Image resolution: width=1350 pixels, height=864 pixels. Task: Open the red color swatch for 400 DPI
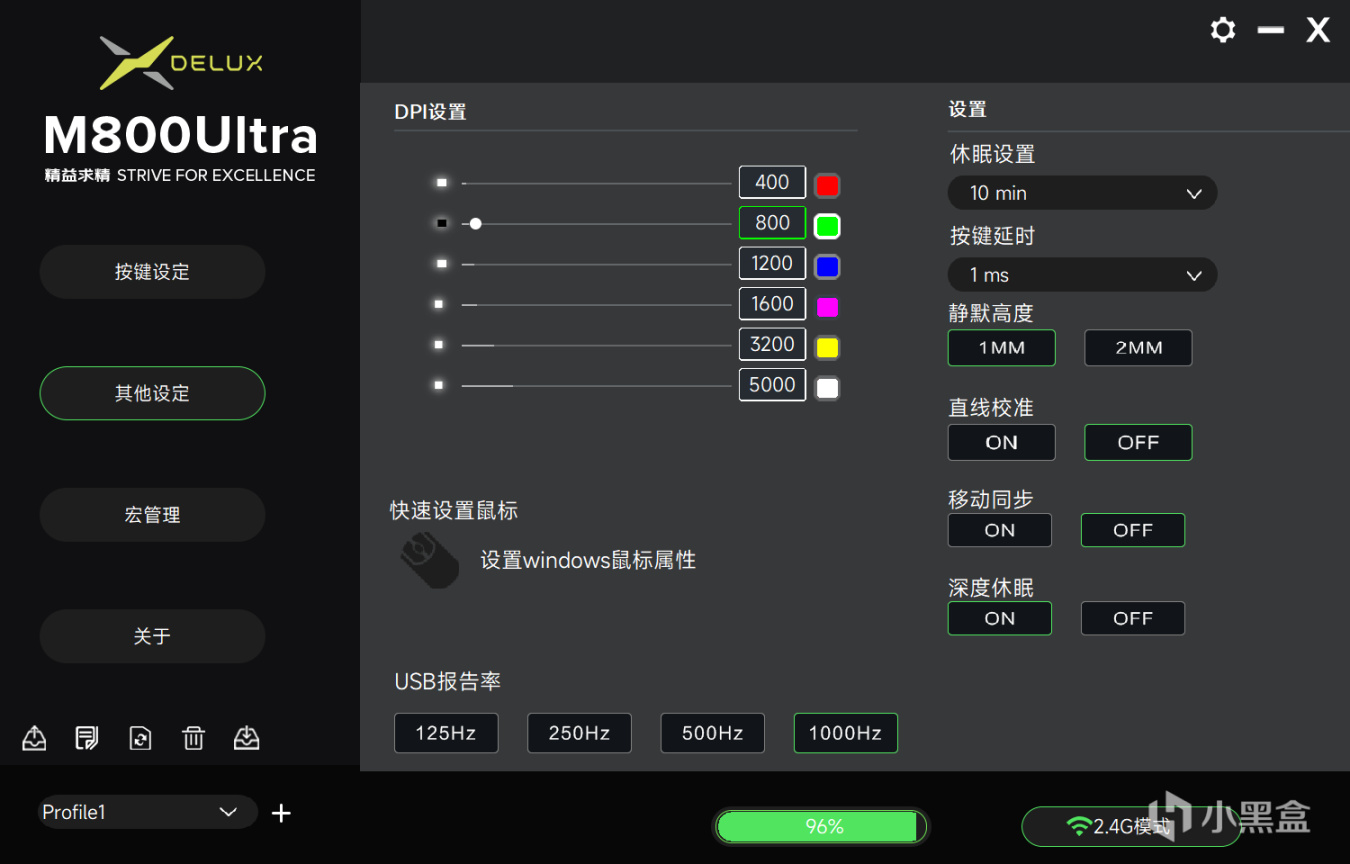827,185
